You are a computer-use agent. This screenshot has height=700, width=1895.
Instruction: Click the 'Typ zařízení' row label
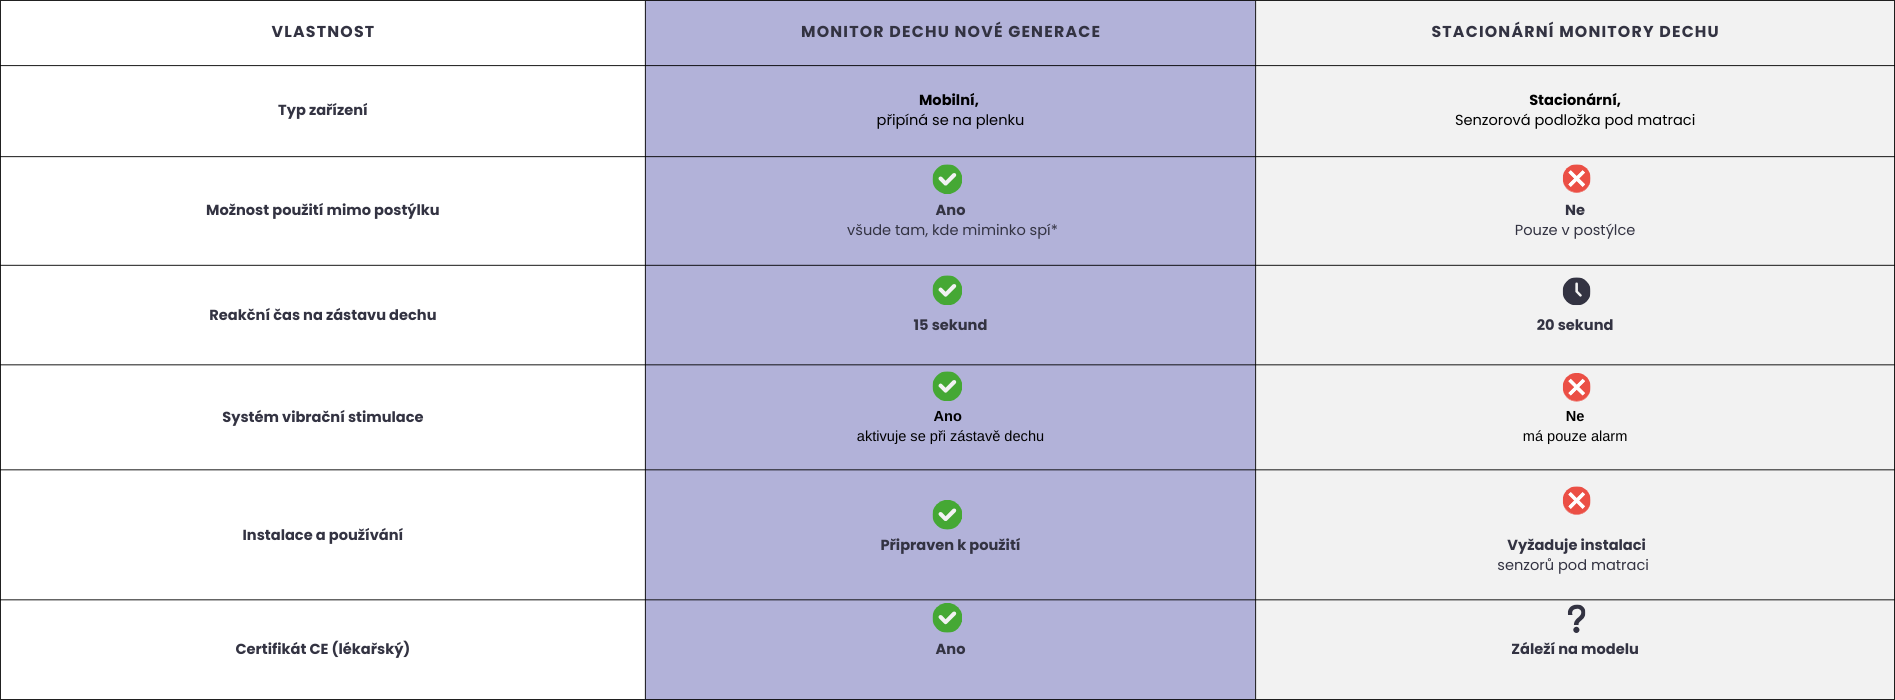323,110
